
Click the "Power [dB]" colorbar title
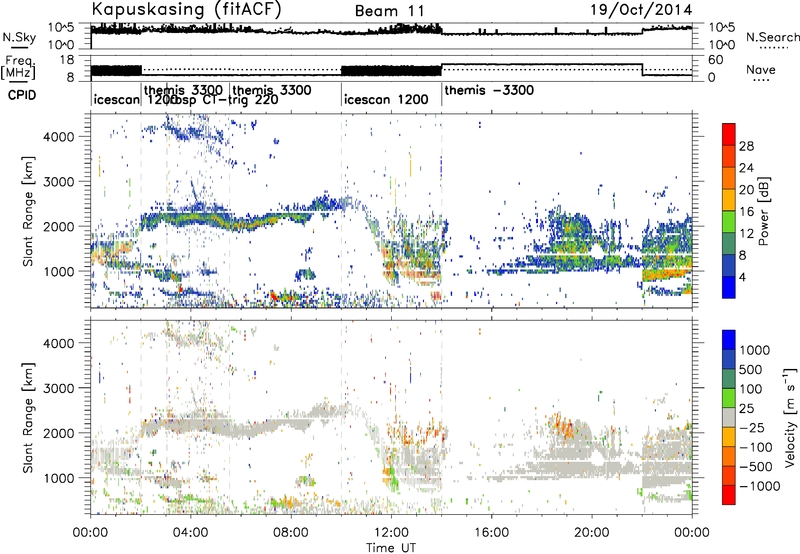tap(763, 211)
